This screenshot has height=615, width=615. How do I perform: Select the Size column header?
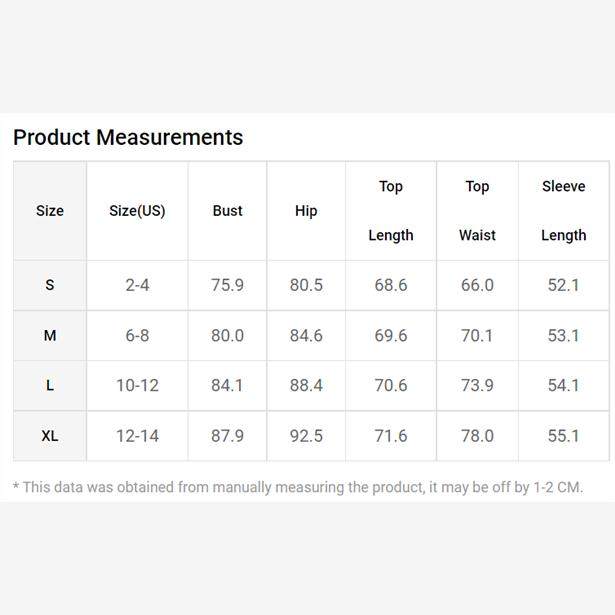(50, 211)
